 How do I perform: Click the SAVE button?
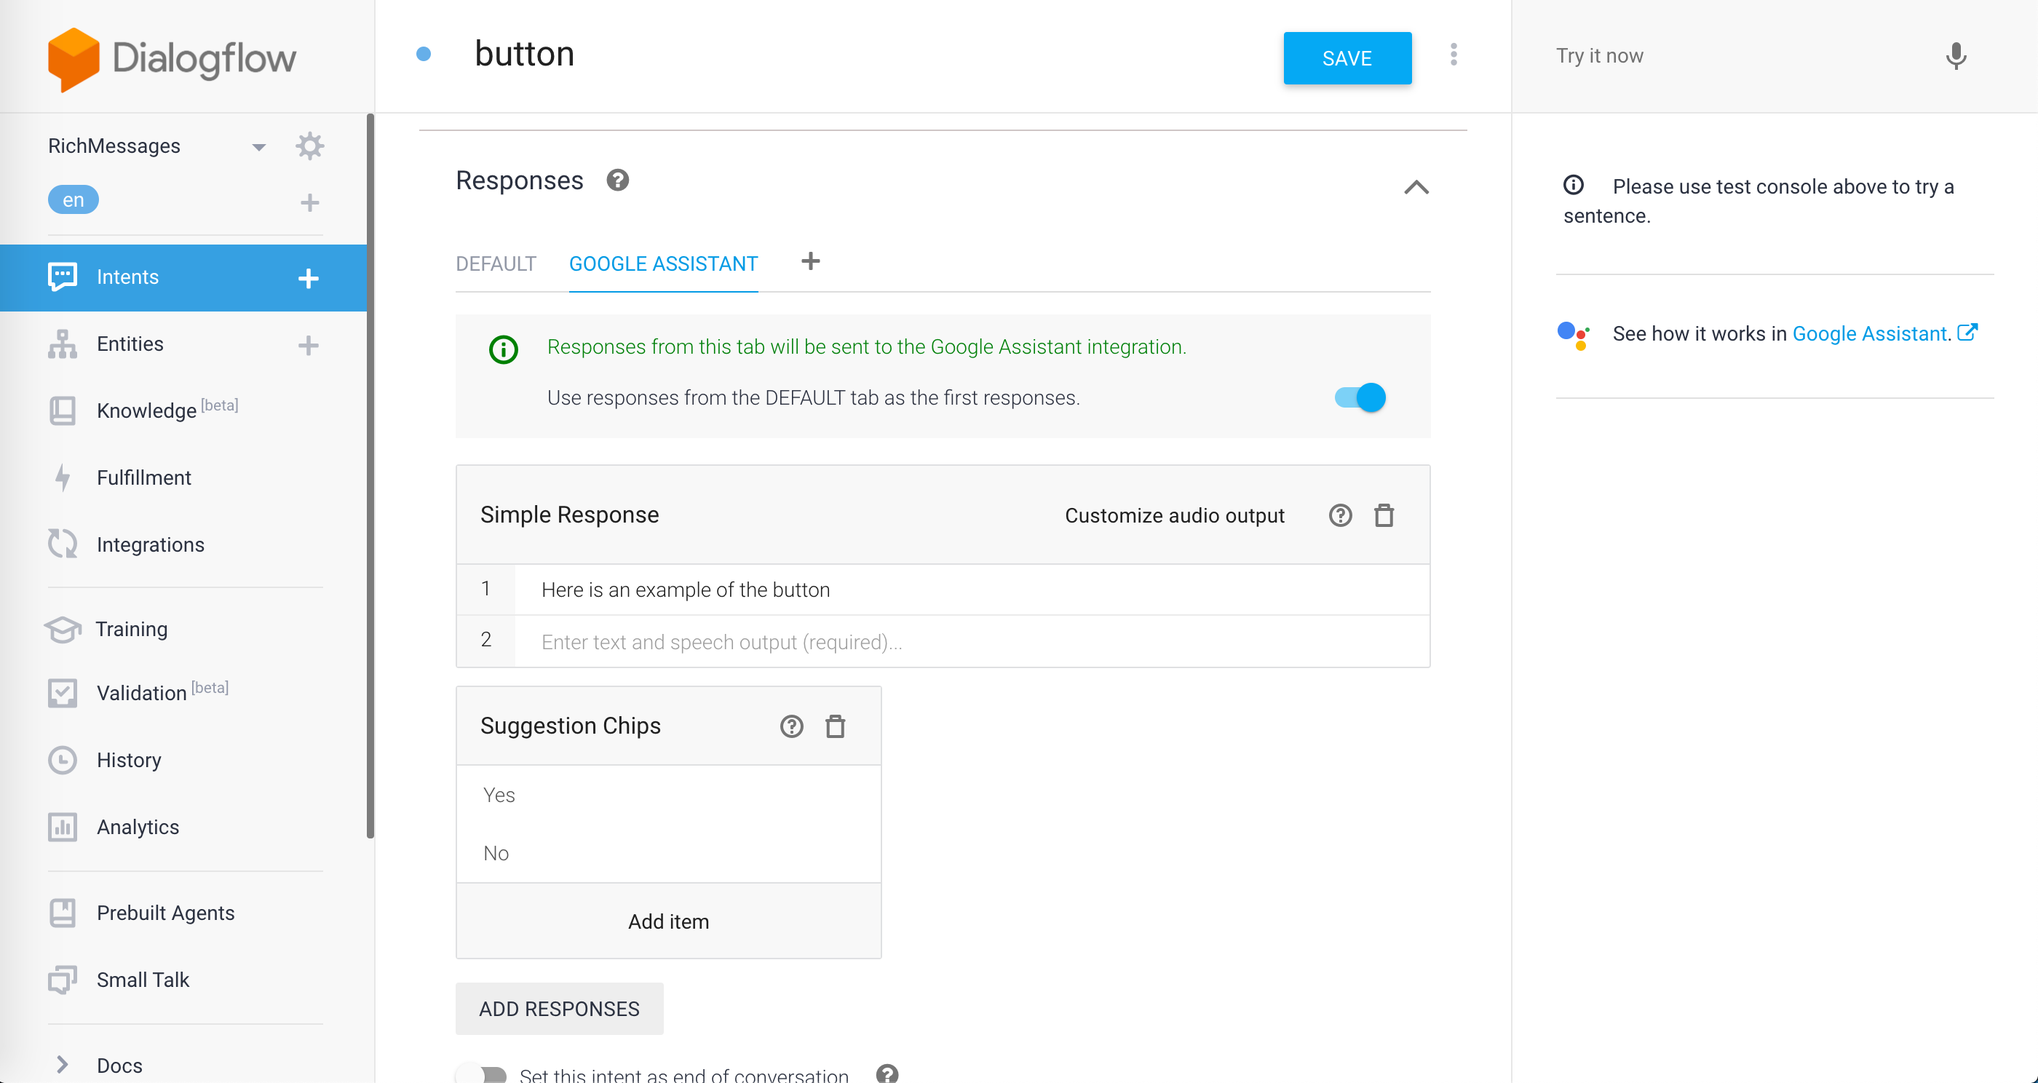click(1347, 58)
